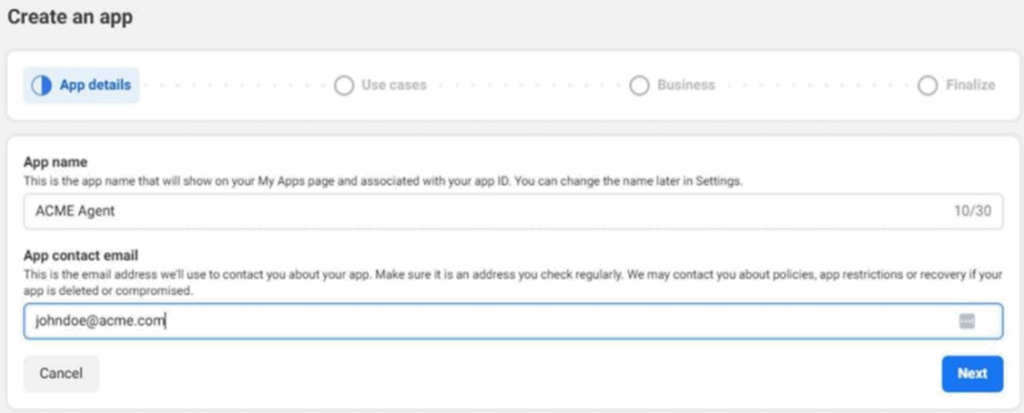The image size is (1024, 413).
Task: Click inside the App contact email field
Action: coord(500,321)
